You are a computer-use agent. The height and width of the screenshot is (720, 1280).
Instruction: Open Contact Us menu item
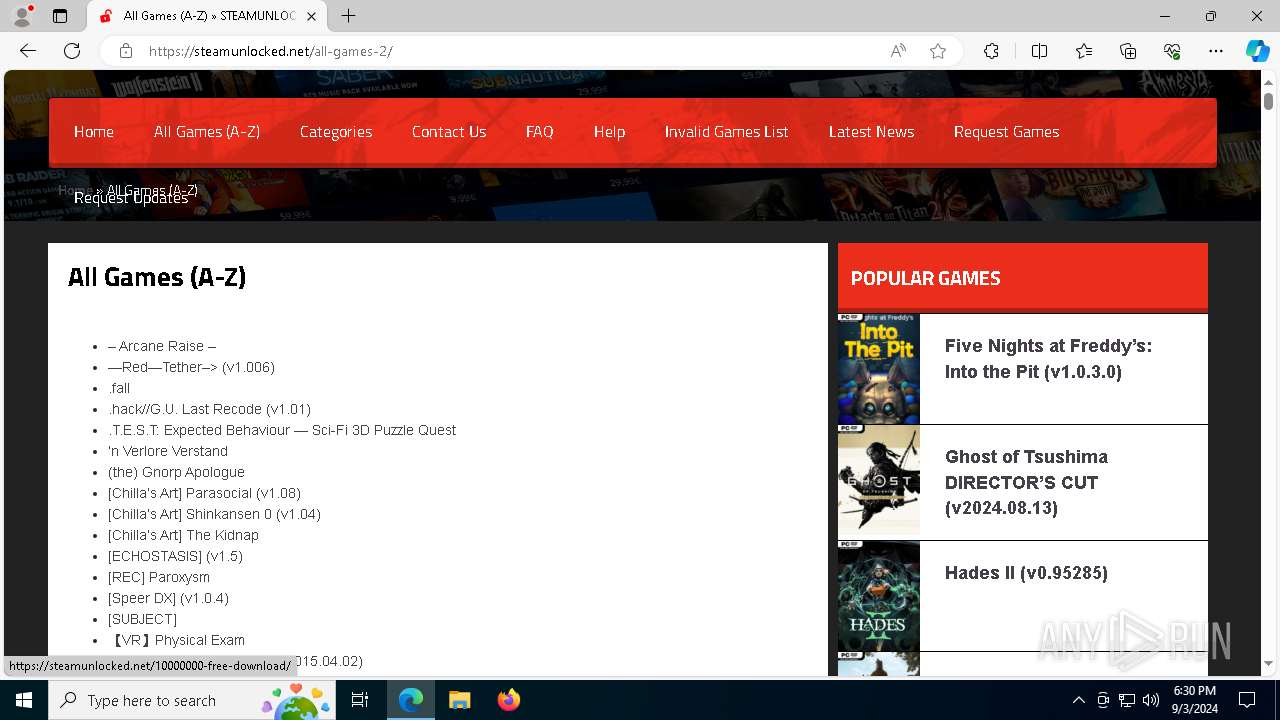pos(449,132)
